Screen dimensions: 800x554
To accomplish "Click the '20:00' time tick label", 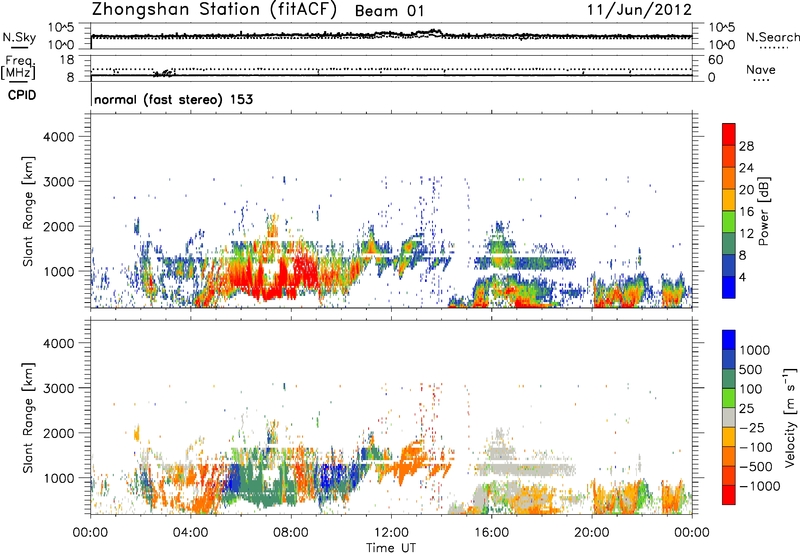I will 592,533.
